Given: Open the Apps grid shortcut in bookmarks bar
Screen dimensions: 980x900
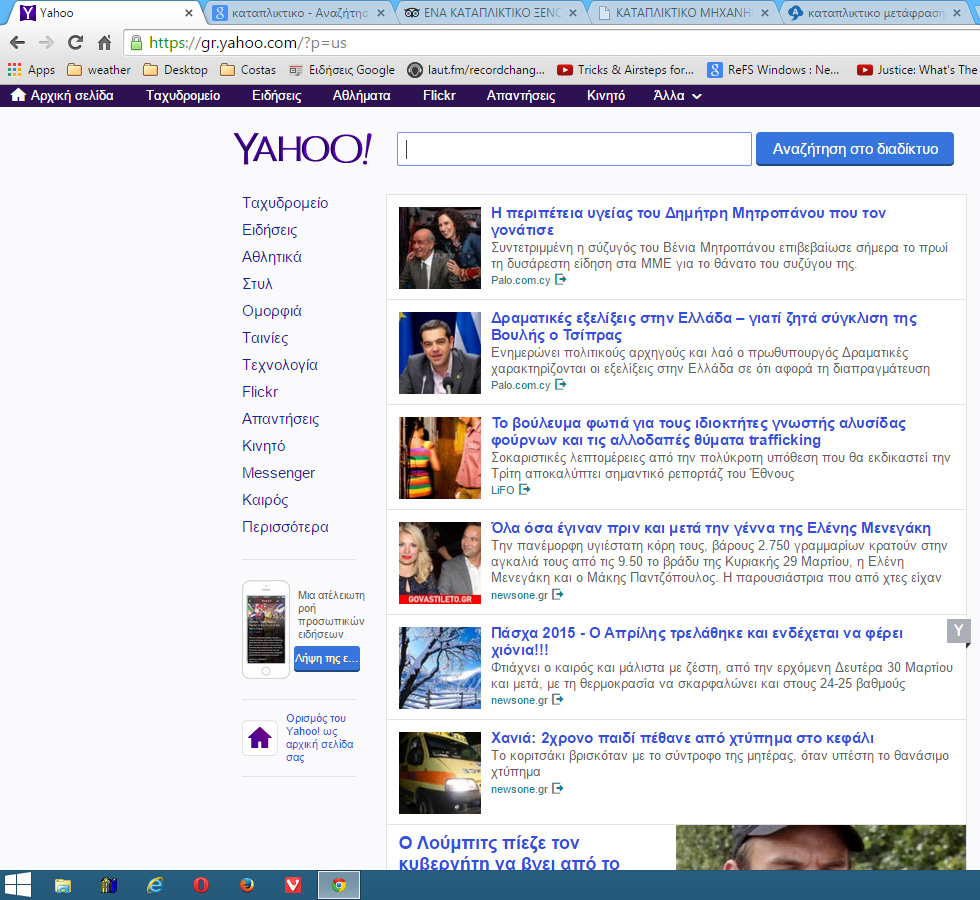Looking at the screenshot, I should [x=31, y=69].
